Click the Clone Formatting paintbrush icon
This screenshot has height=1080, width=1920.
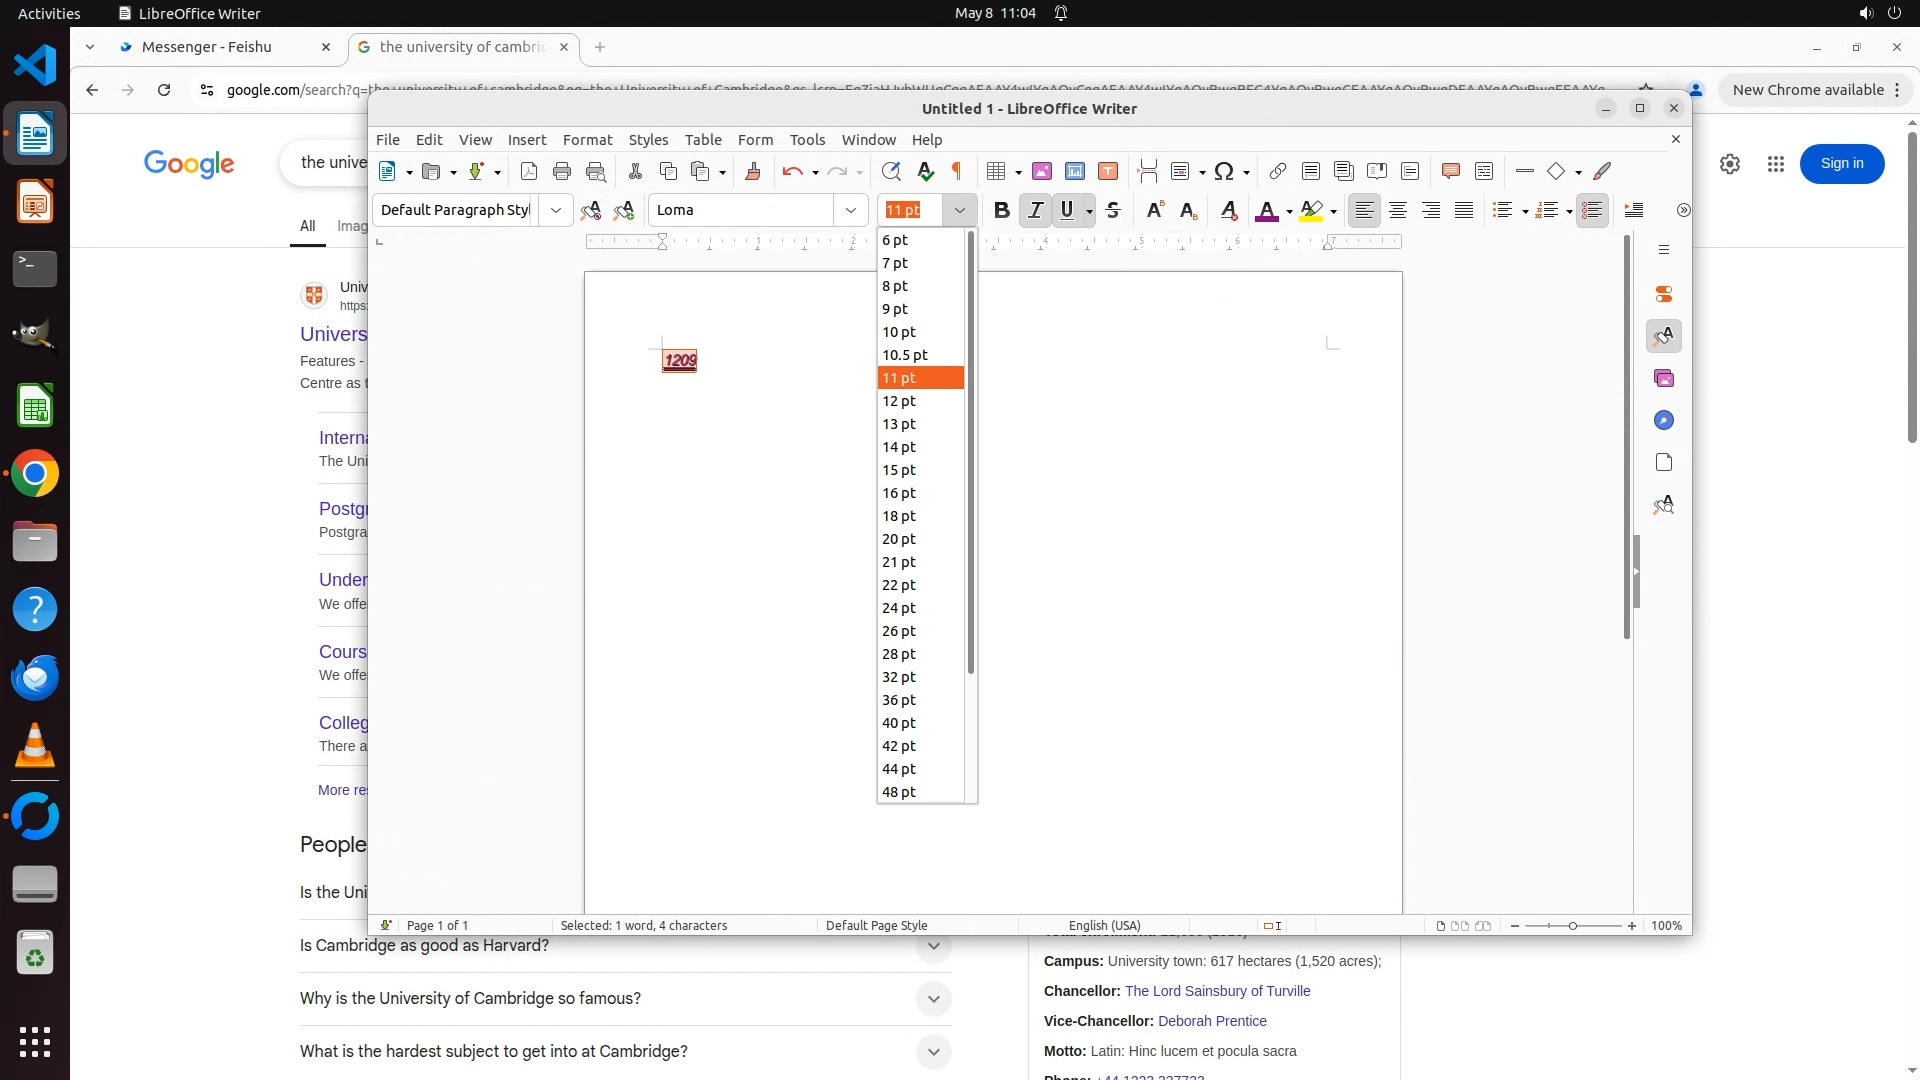coord(753,171)
